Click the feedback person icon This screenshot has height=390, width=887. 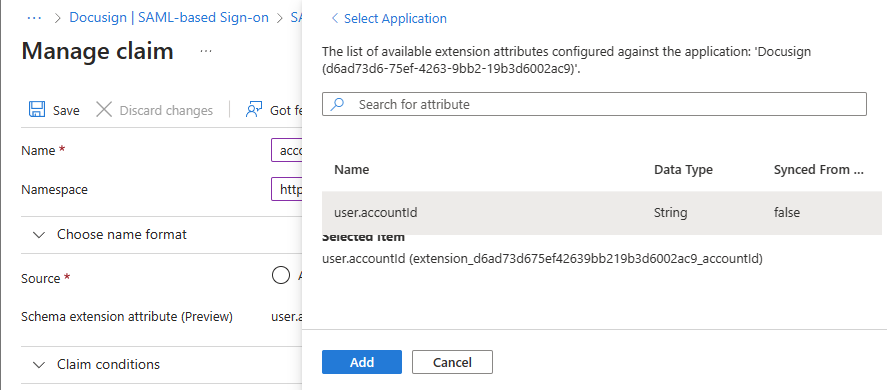point(253,110)
